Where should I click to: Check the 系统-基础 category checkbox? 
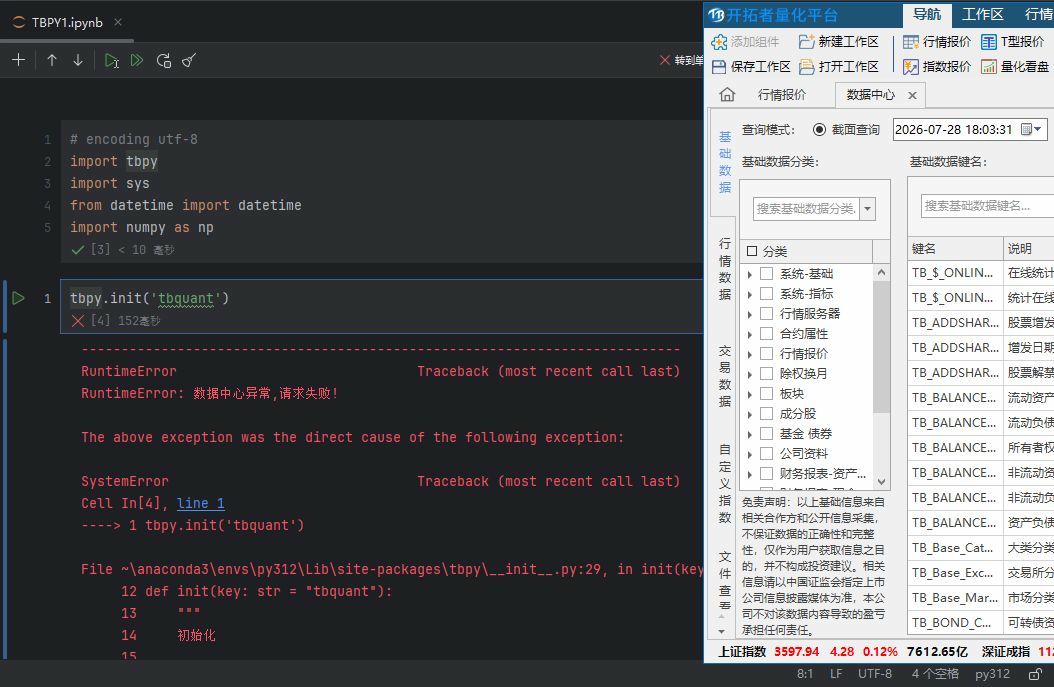tap(766, 274)
